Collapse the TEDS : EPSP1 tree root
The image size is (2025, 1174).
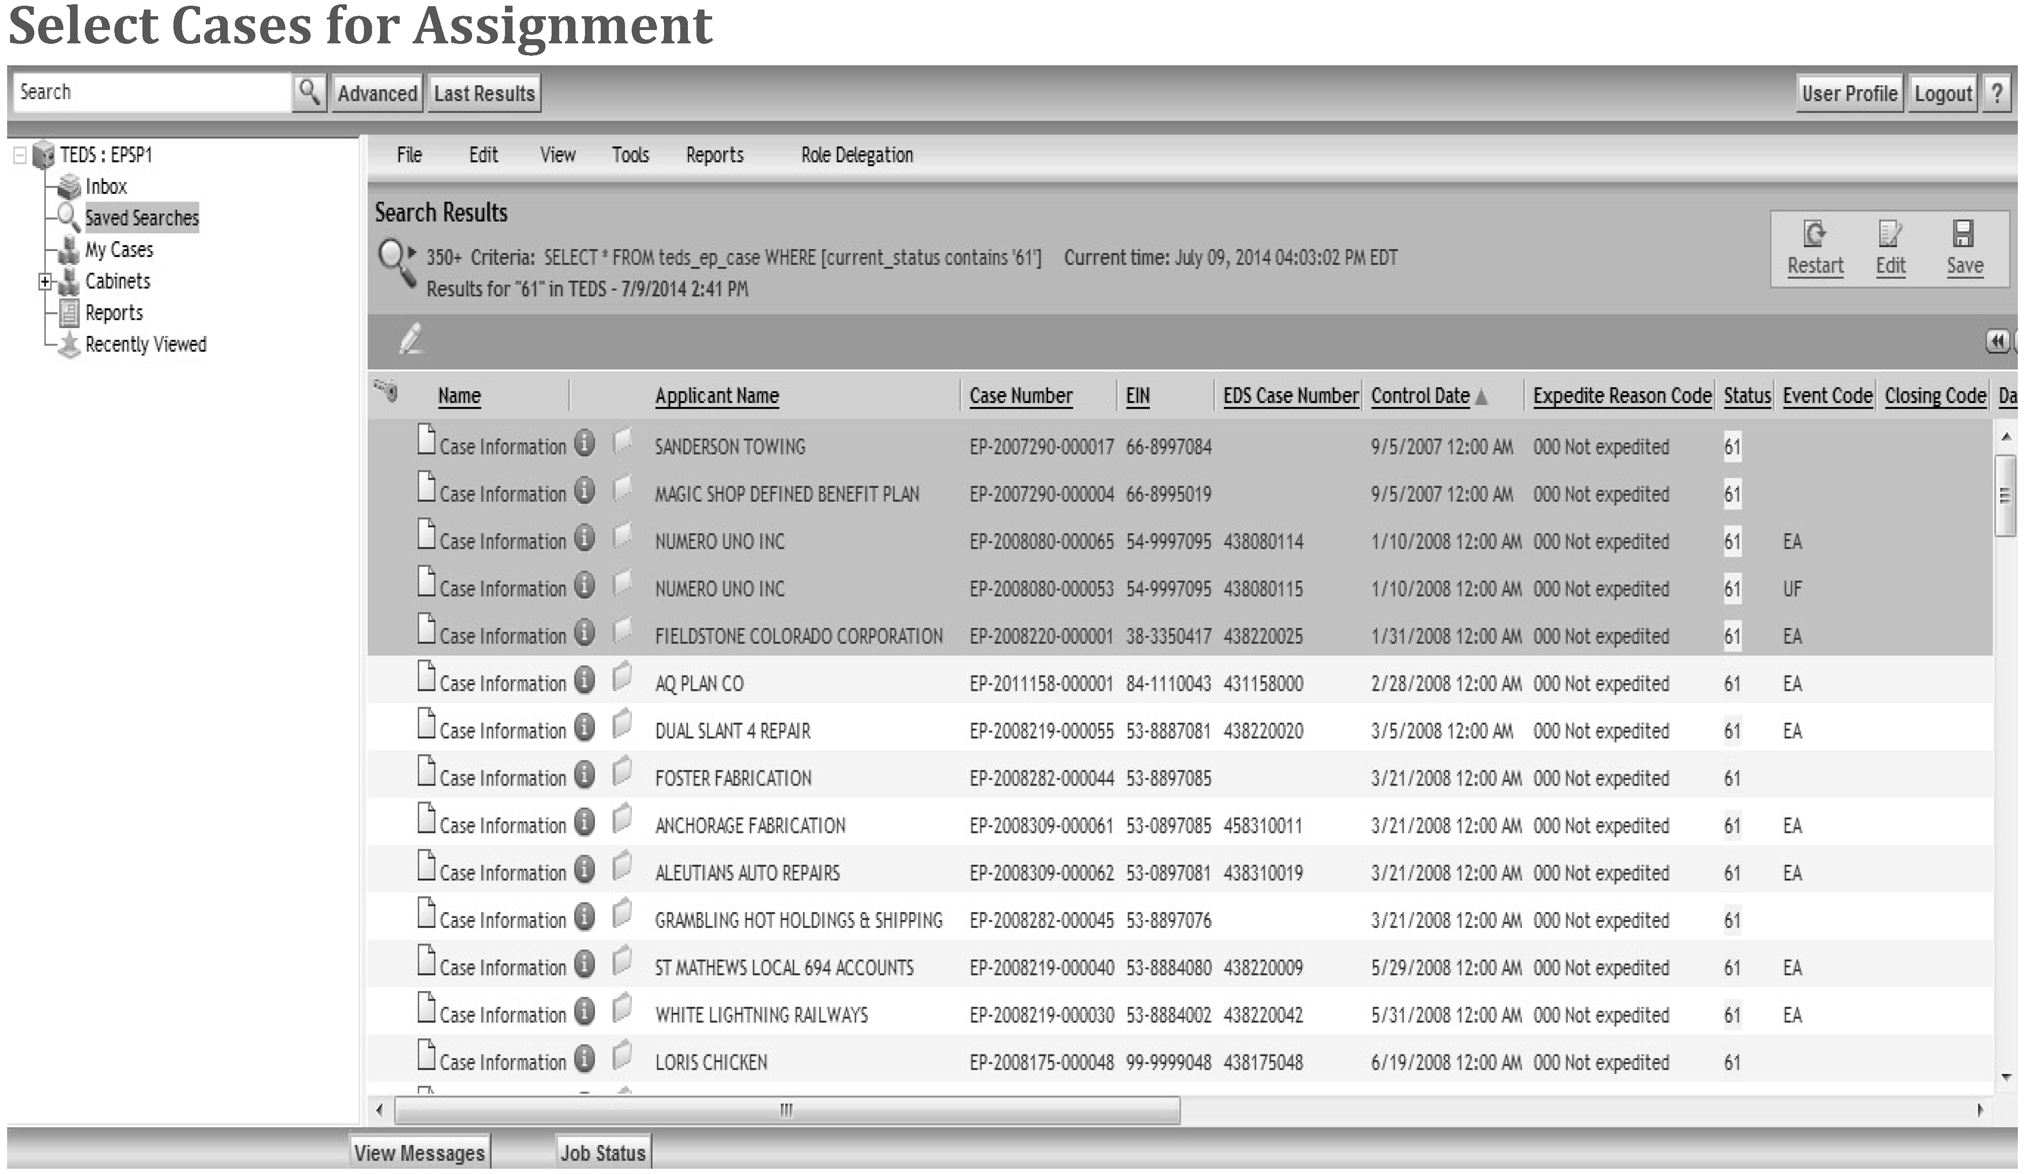pyautogui.click(x=20, y=155)
